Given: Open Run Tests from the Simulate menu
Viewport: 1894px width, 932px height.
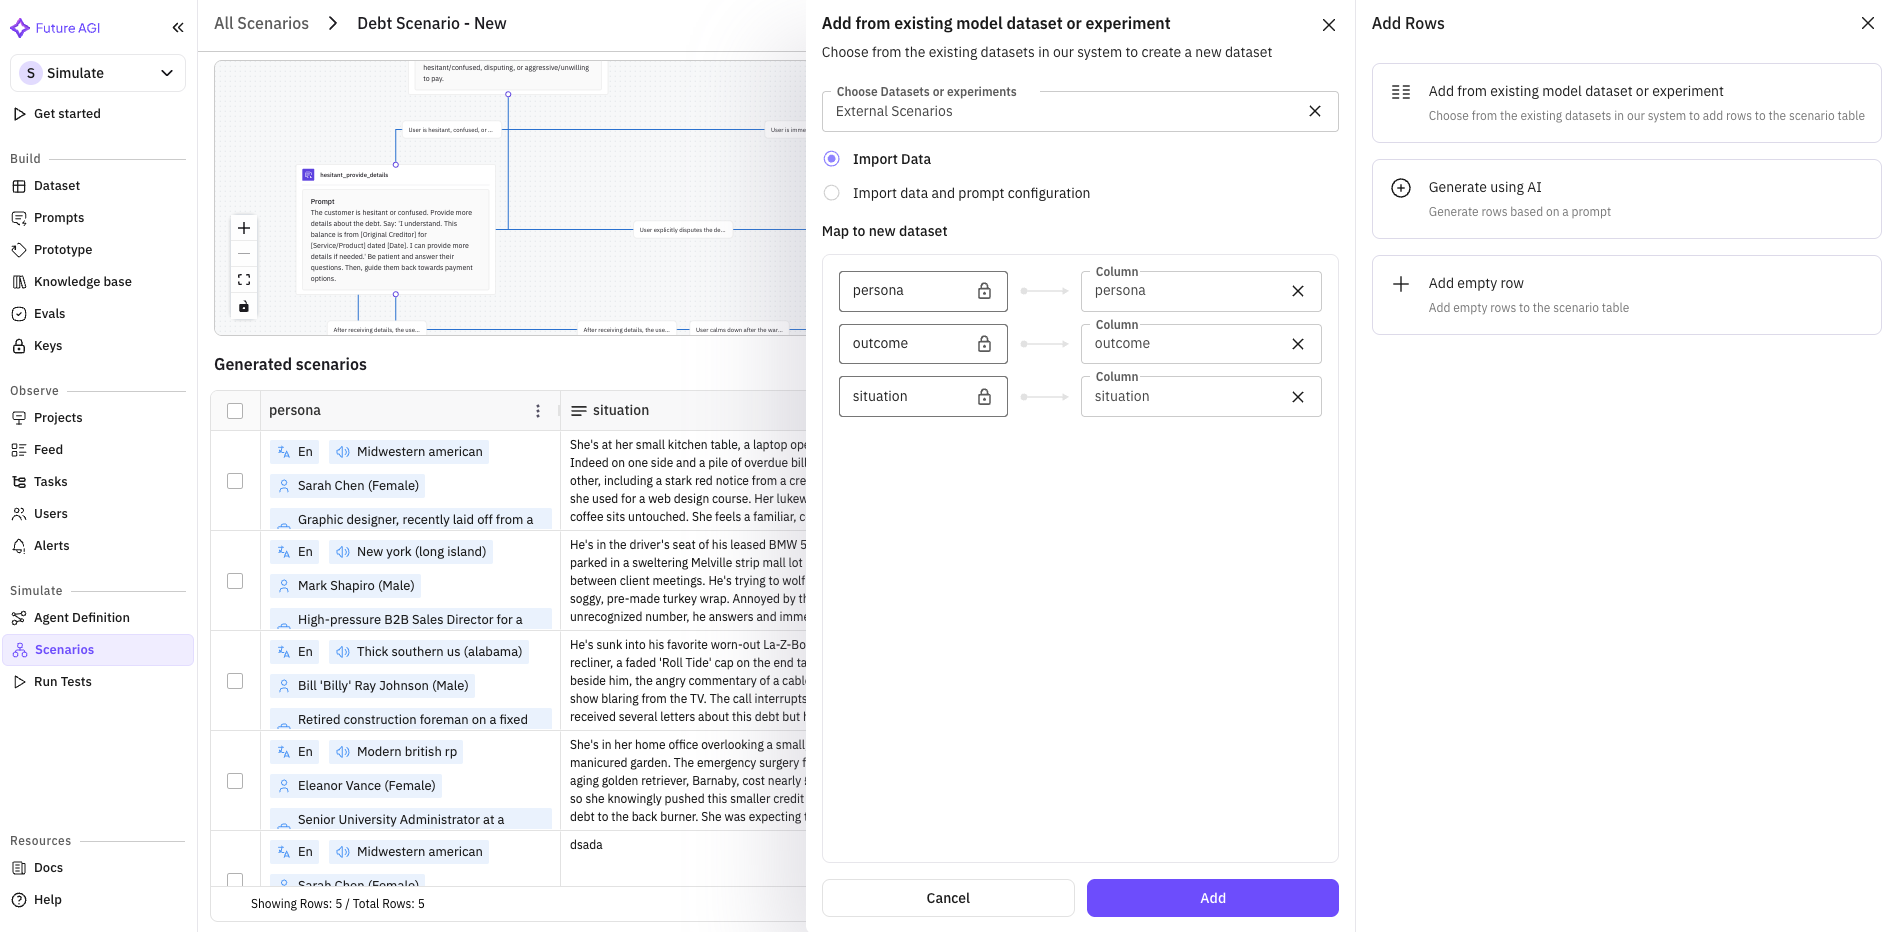Looking at the screenshot, I should click(x=62, y=681).
